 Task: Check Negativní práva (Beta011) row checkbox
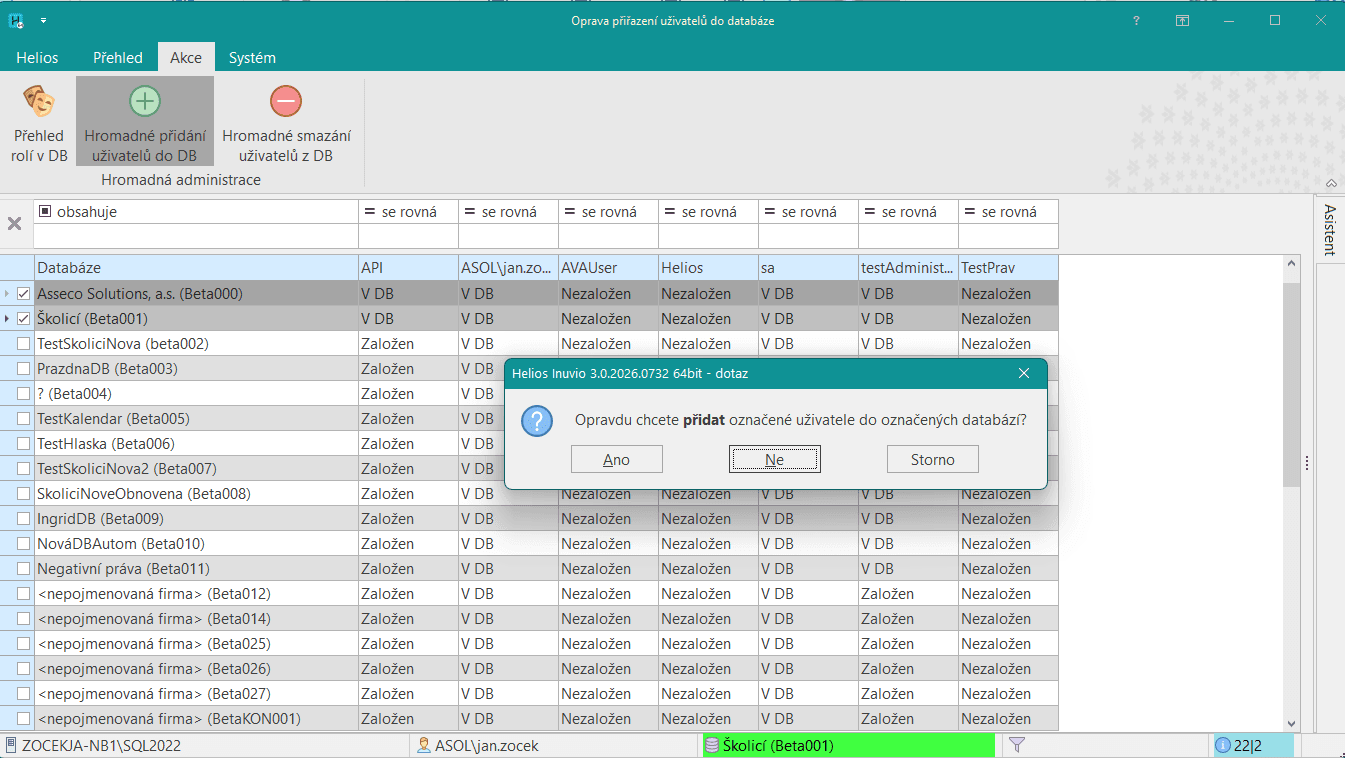pos(24,569)
